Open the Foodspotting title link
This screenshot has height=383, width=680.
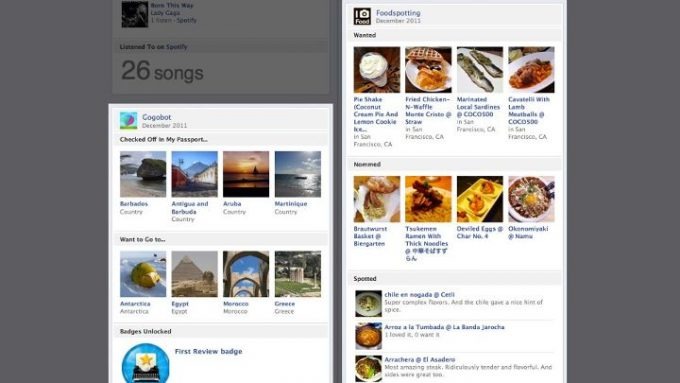[x=398, y=13]
